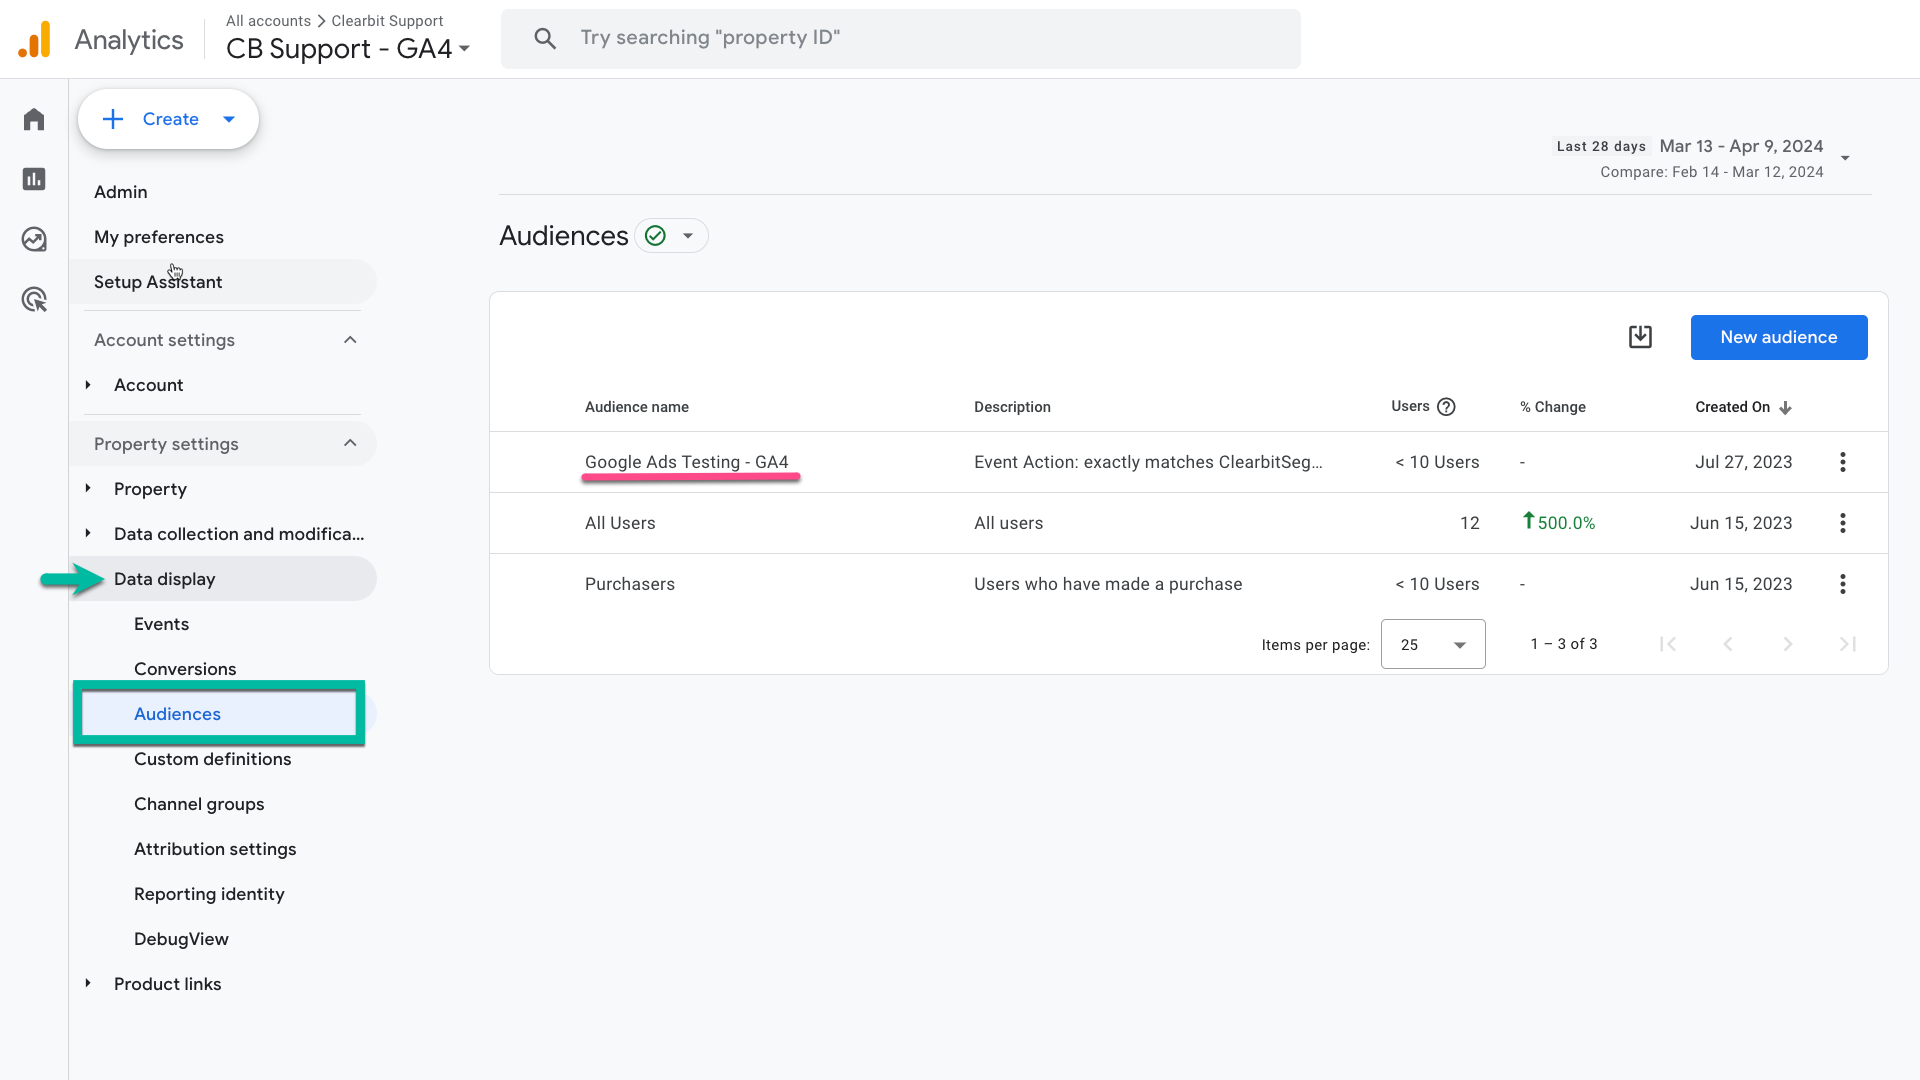Expand the Product links item

(88, 983)
